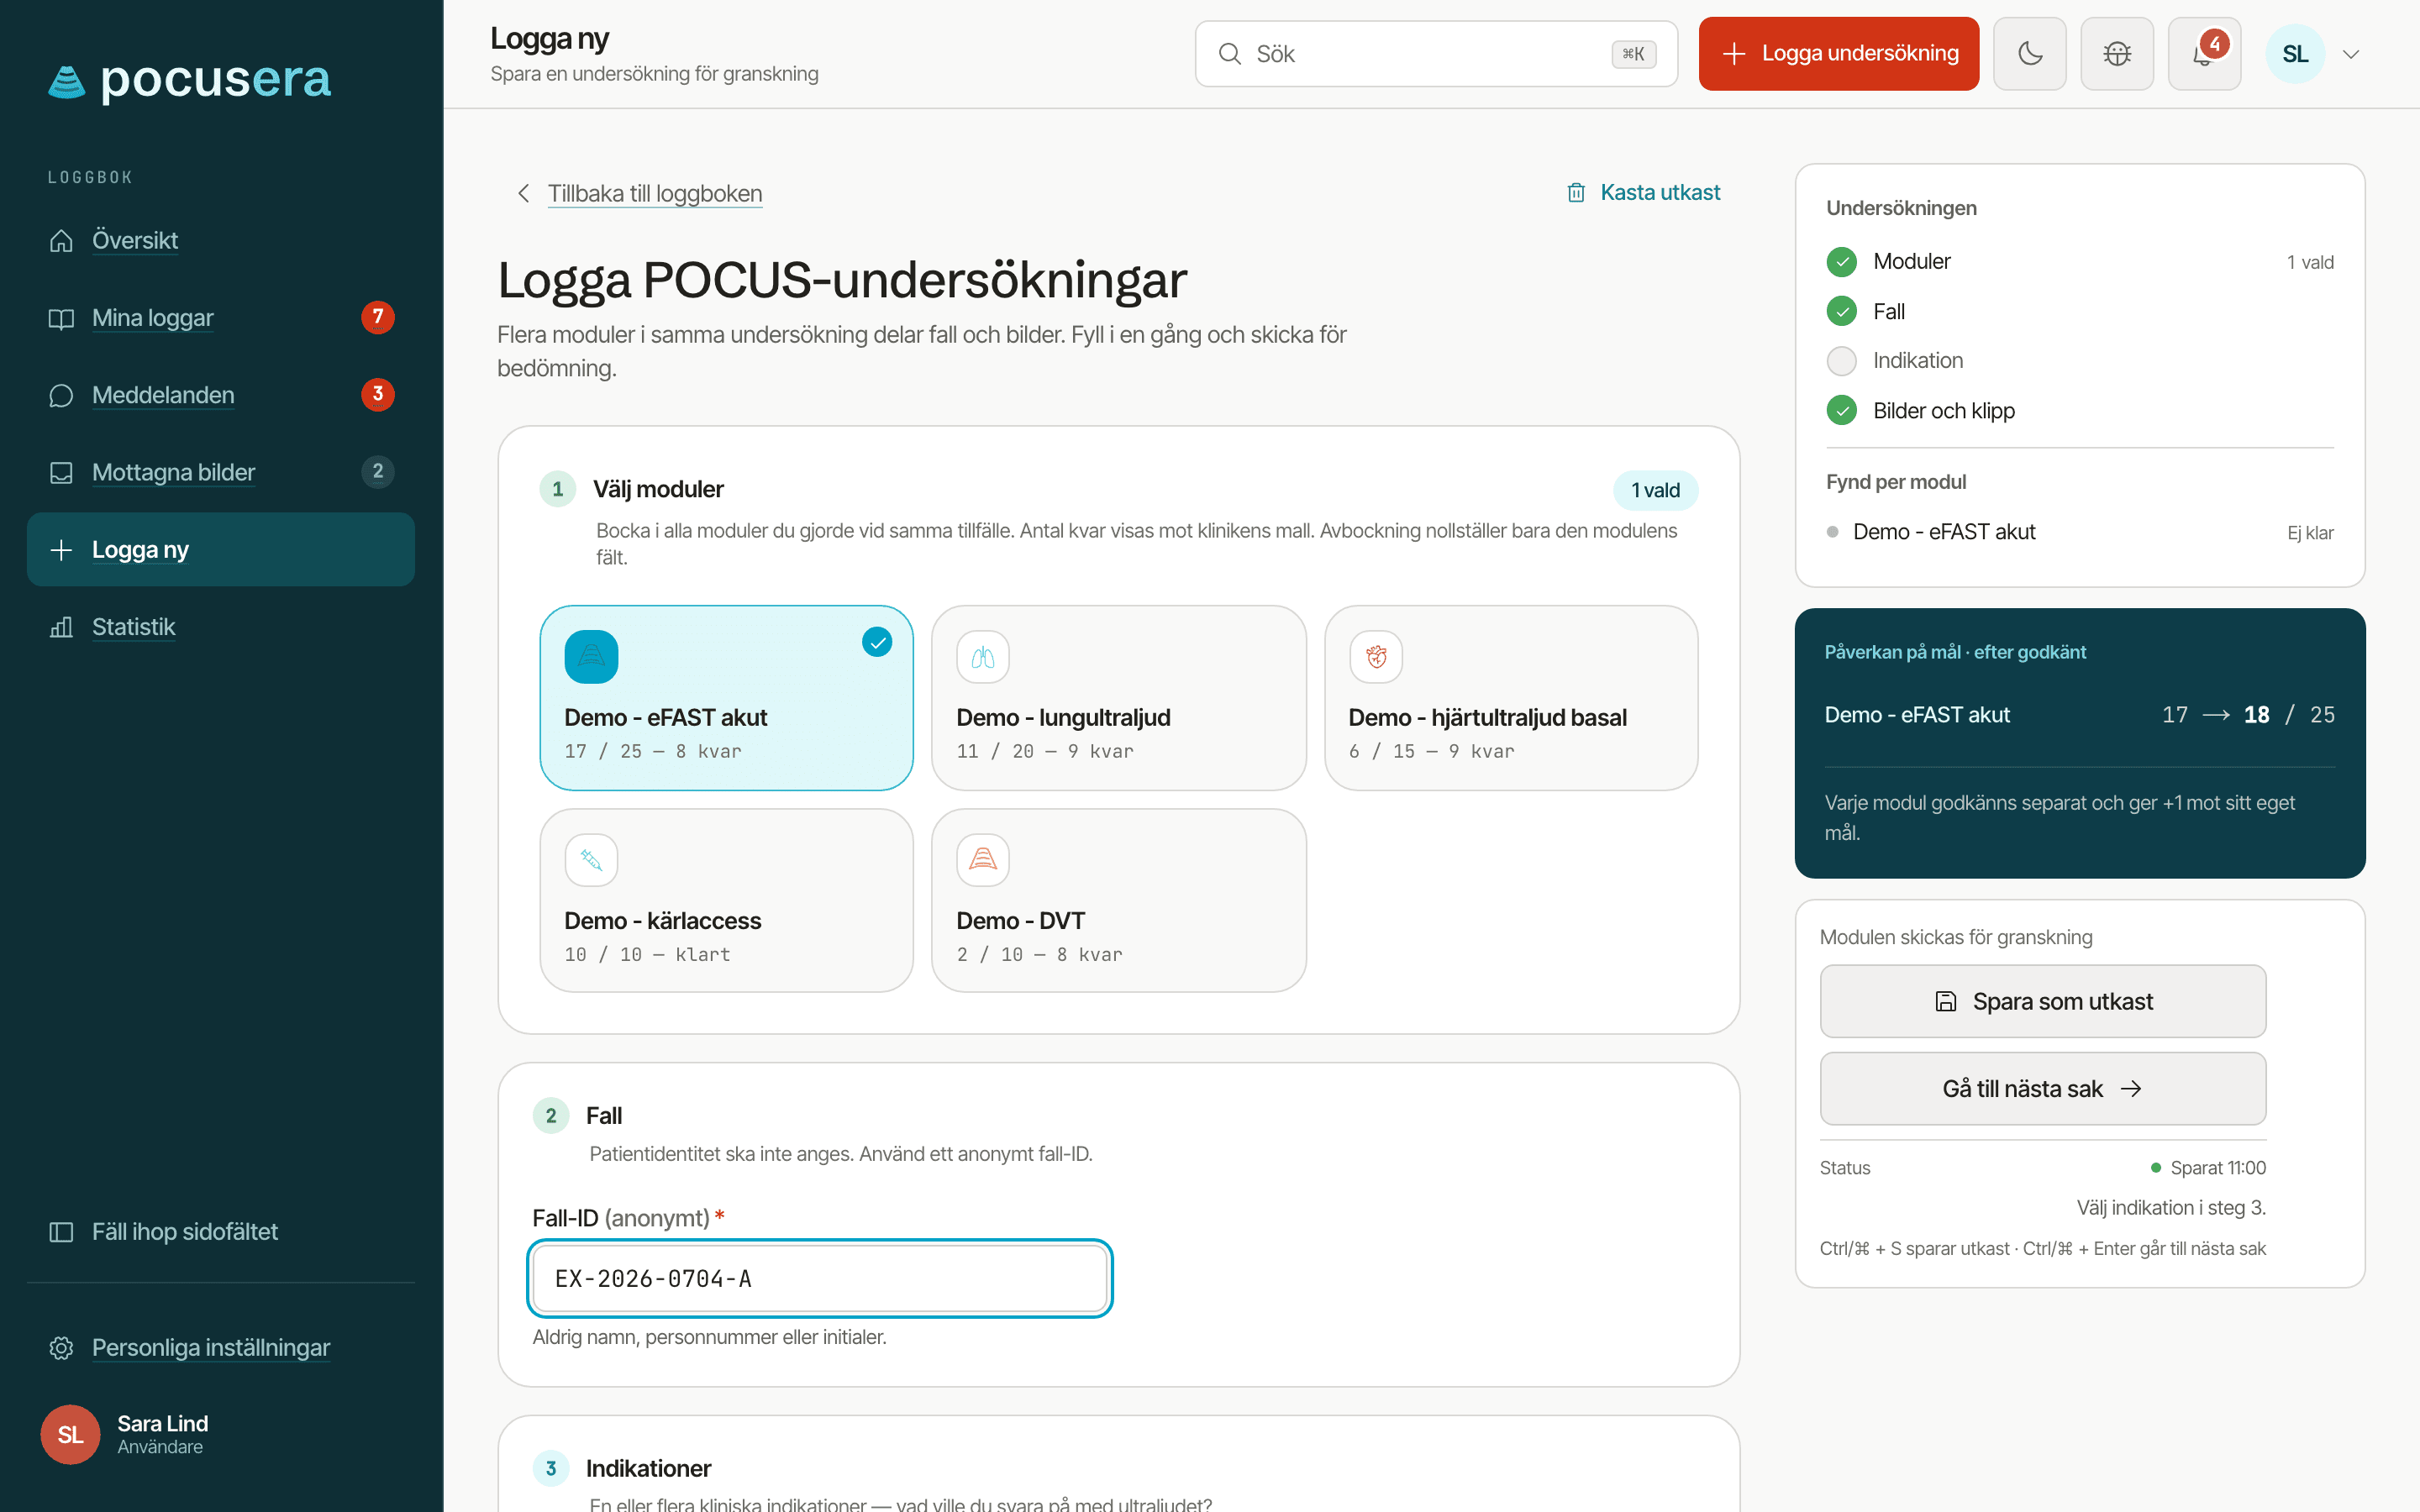Collapse the sidebar with Fäll ihop sidofältet
The width and height of the screenshot is (2420, 1512).
(220, 1231)
